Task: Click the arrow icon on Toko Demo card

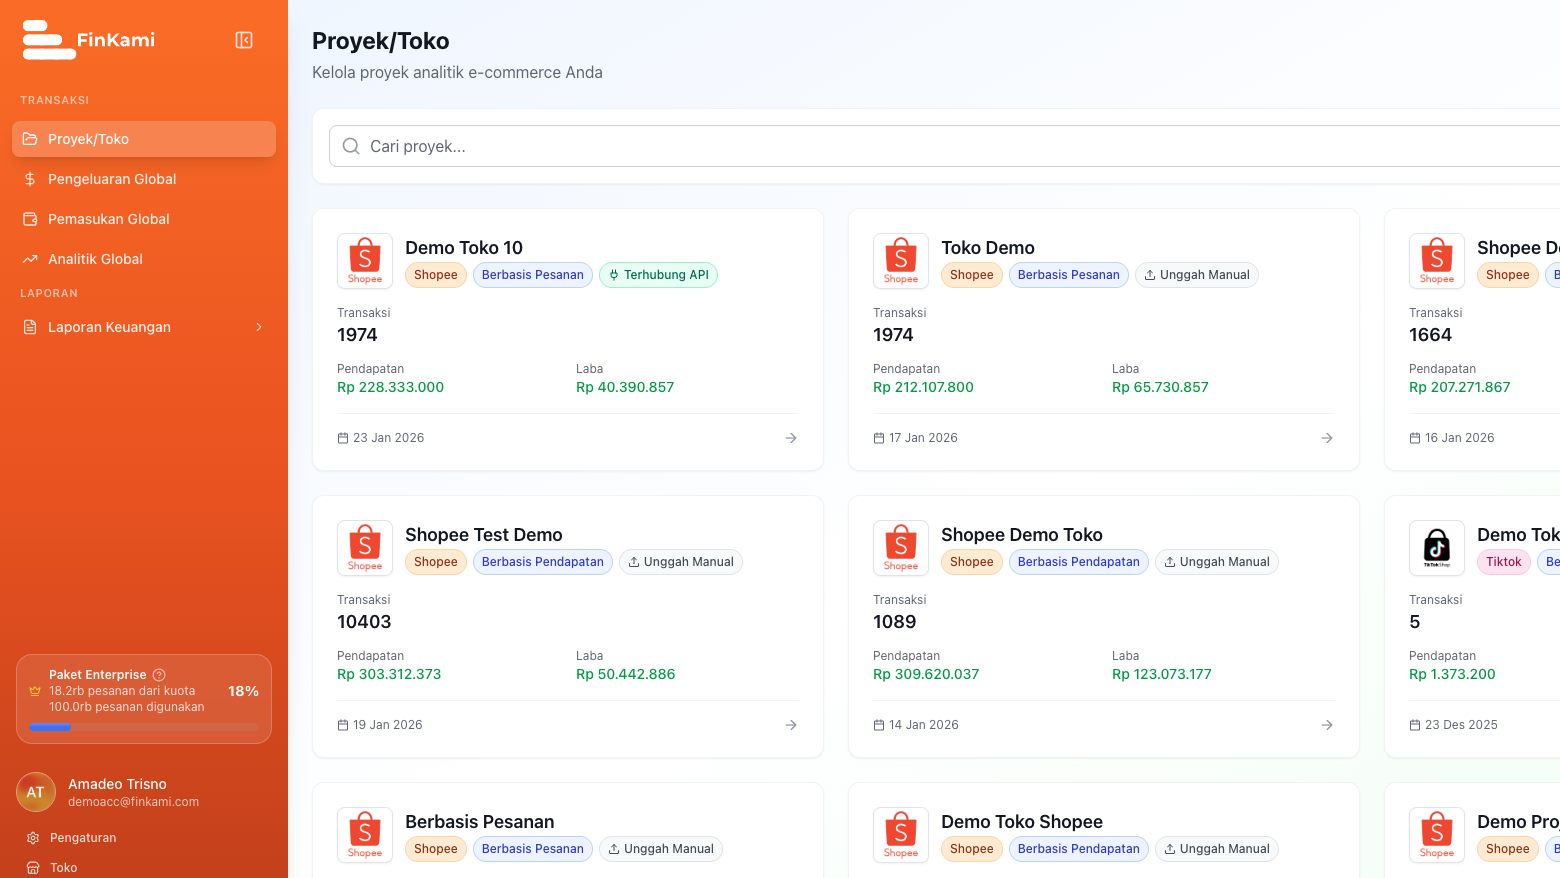Action: (1327, 438)
